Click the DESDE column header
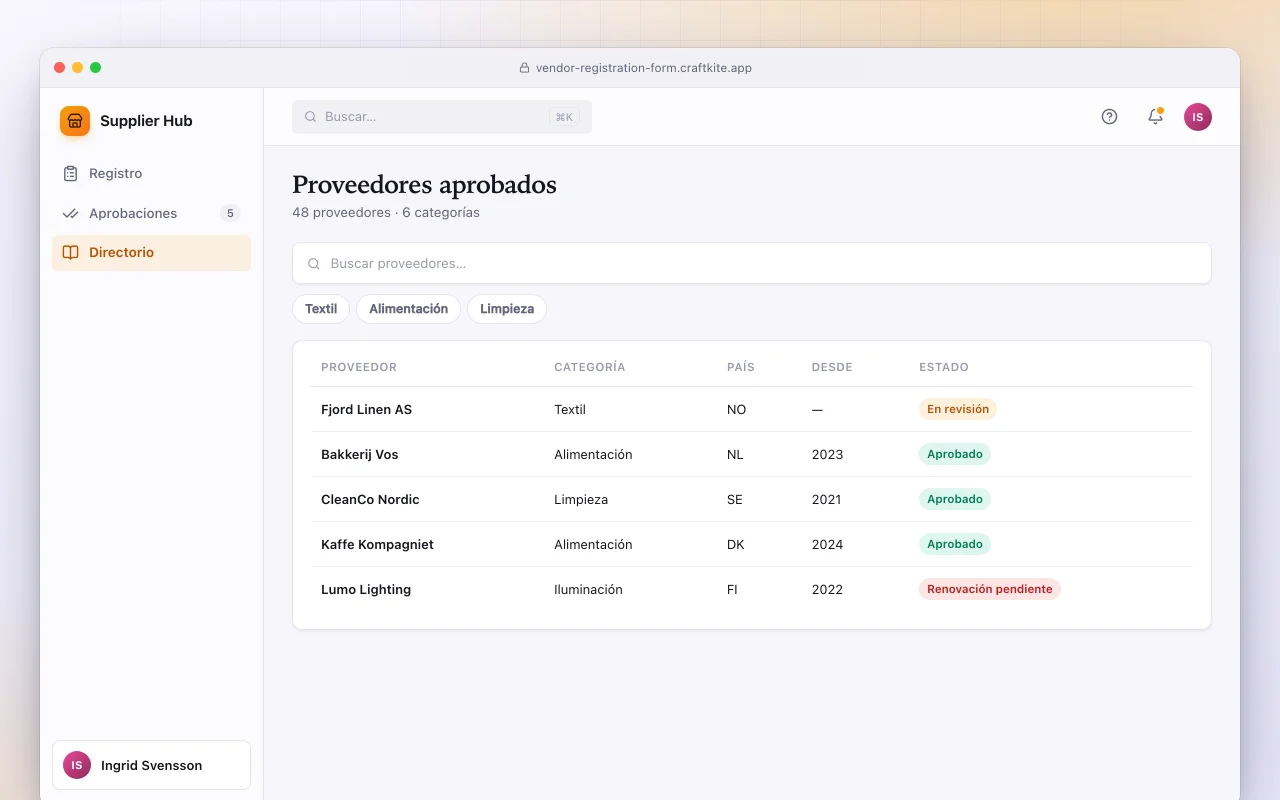This screenshot has width=1280, height=800. coord(832,367)
